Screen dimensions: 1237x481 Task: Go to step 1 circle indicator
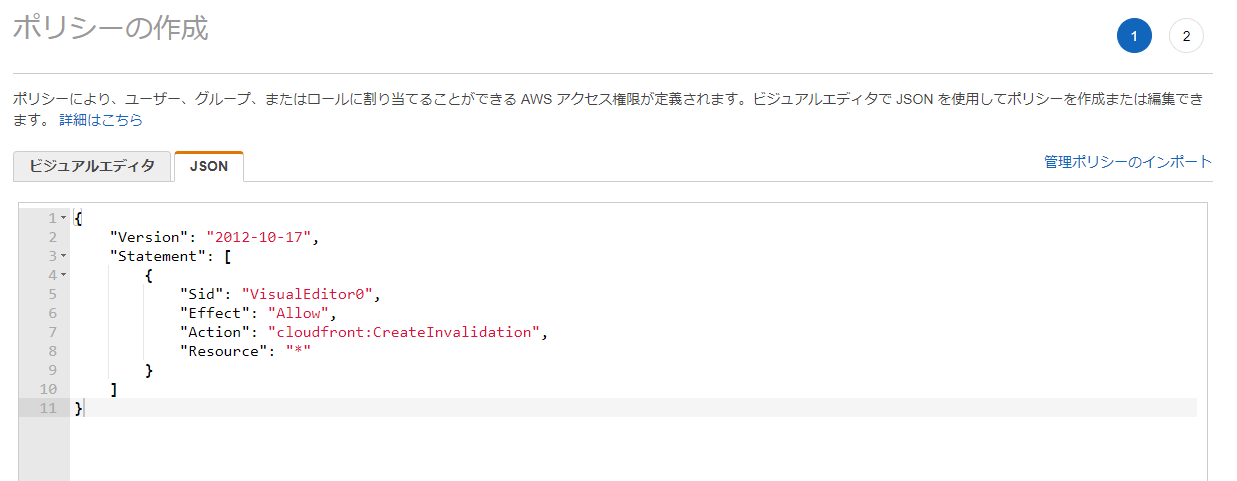coord(1134,36)
